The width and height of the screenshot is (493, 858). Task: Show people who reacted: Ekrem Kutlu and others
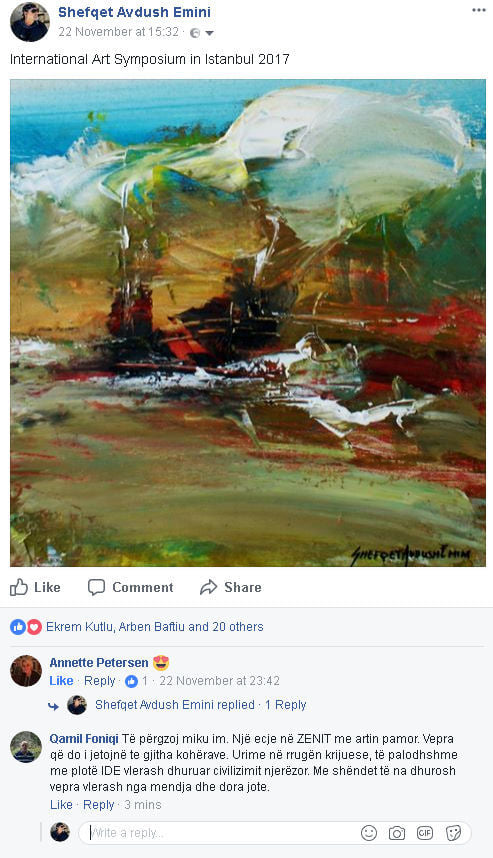pyautogui.click(x=154, y=627)
